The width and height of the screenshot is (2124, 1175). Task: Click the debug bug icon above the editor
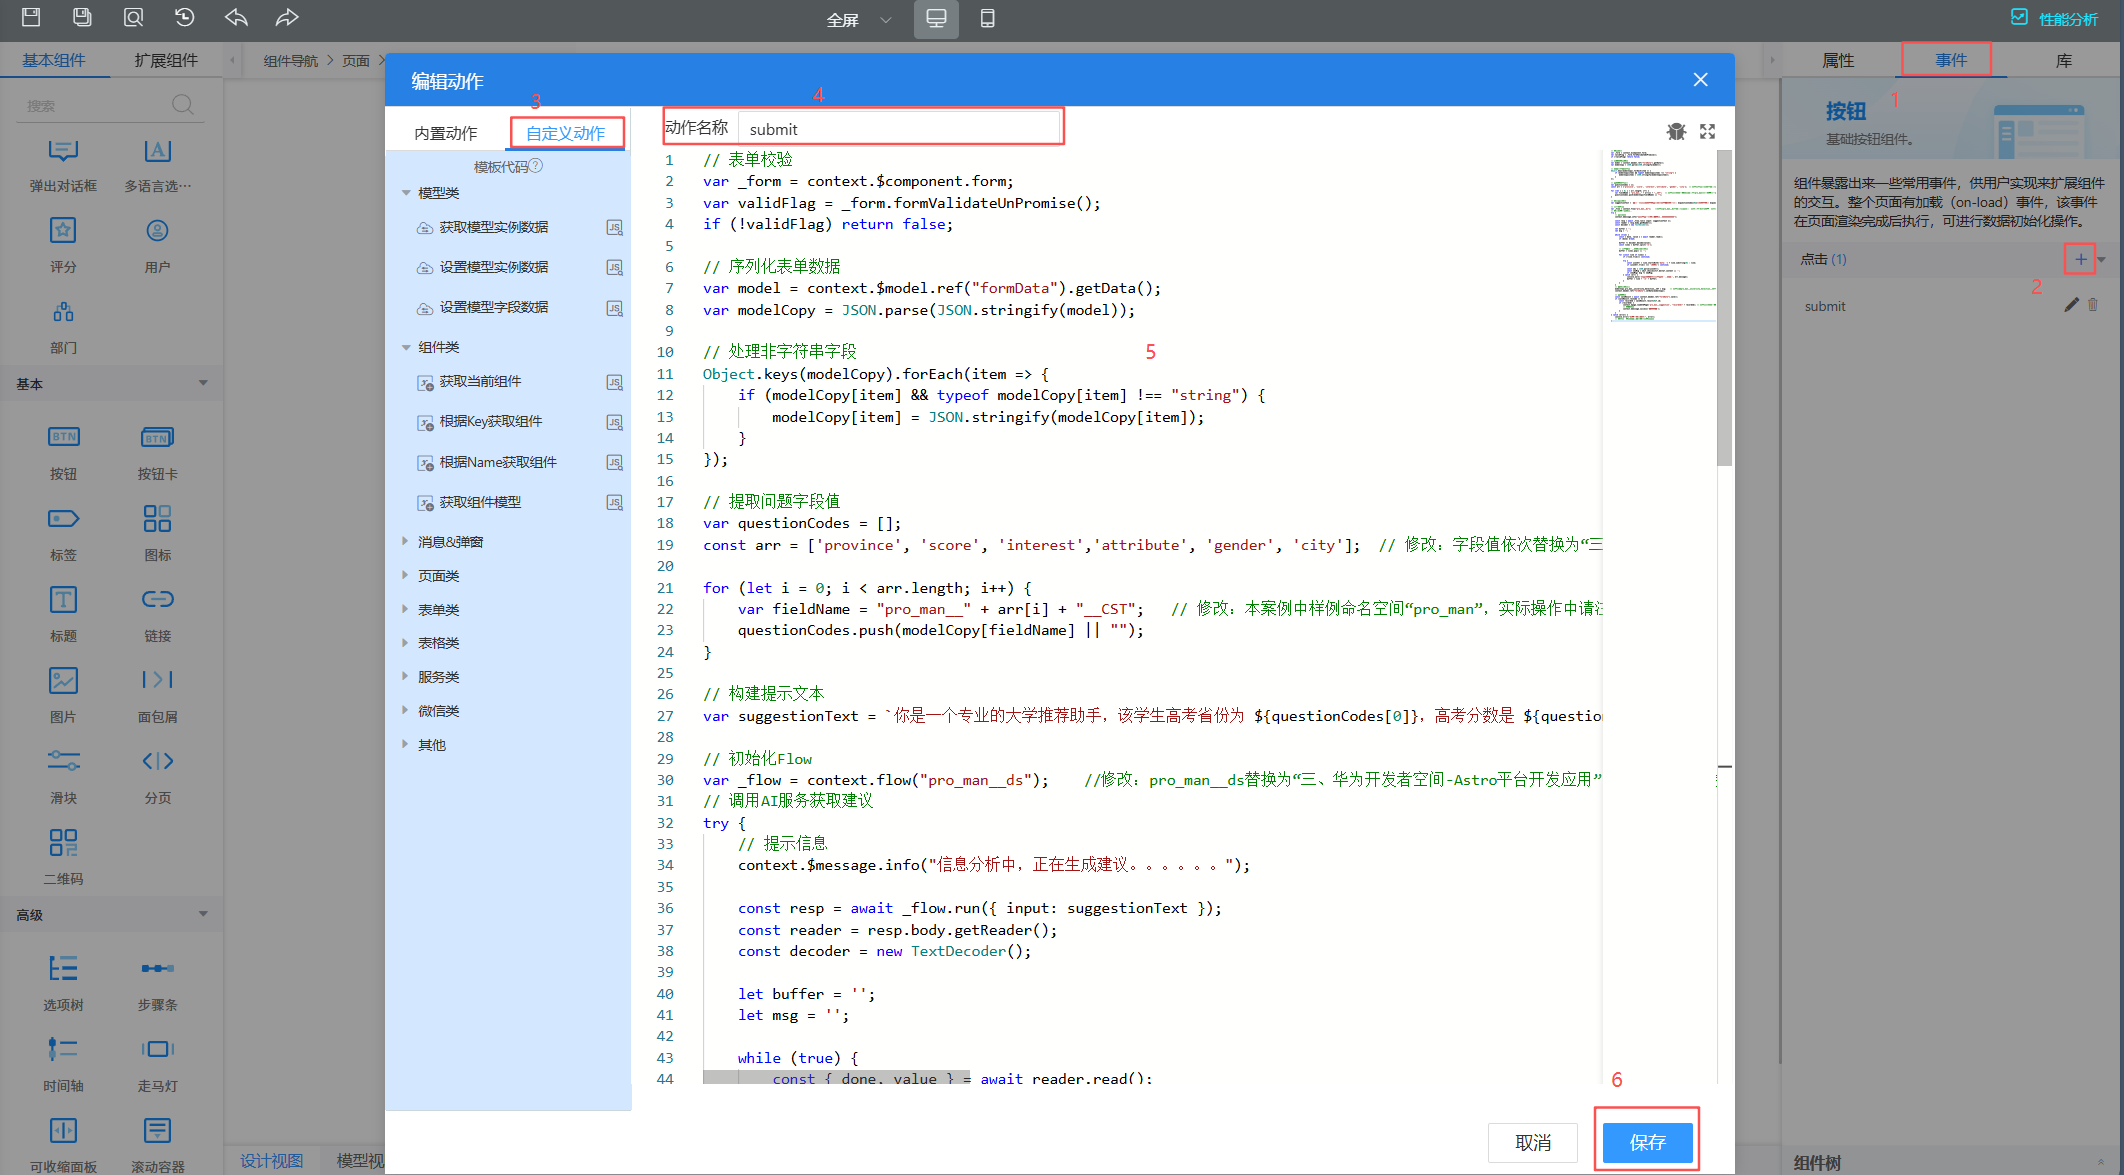point(1676,131)
